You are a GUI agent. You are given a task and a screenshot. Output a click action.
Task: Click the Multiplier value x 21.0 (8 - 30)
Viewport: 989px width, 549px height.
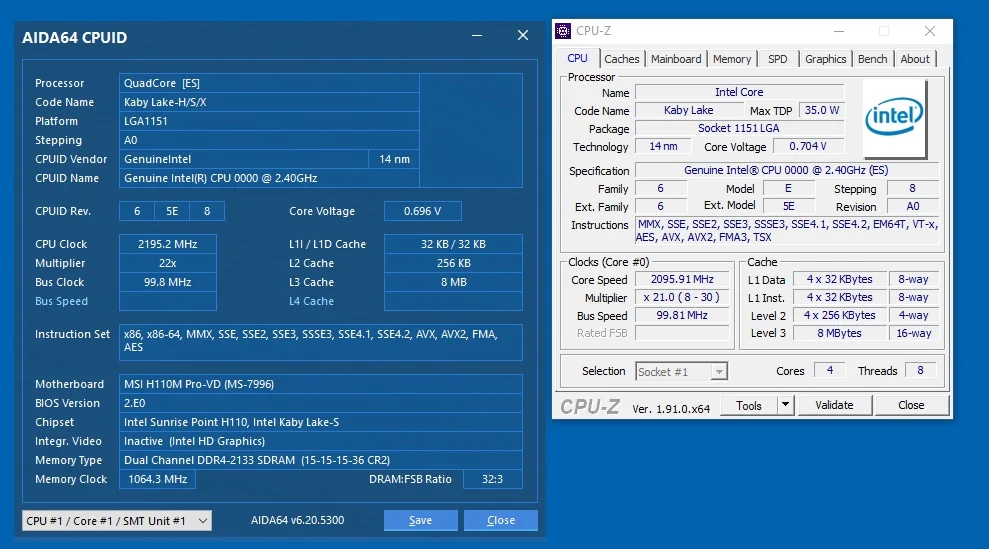pos(682,297)
